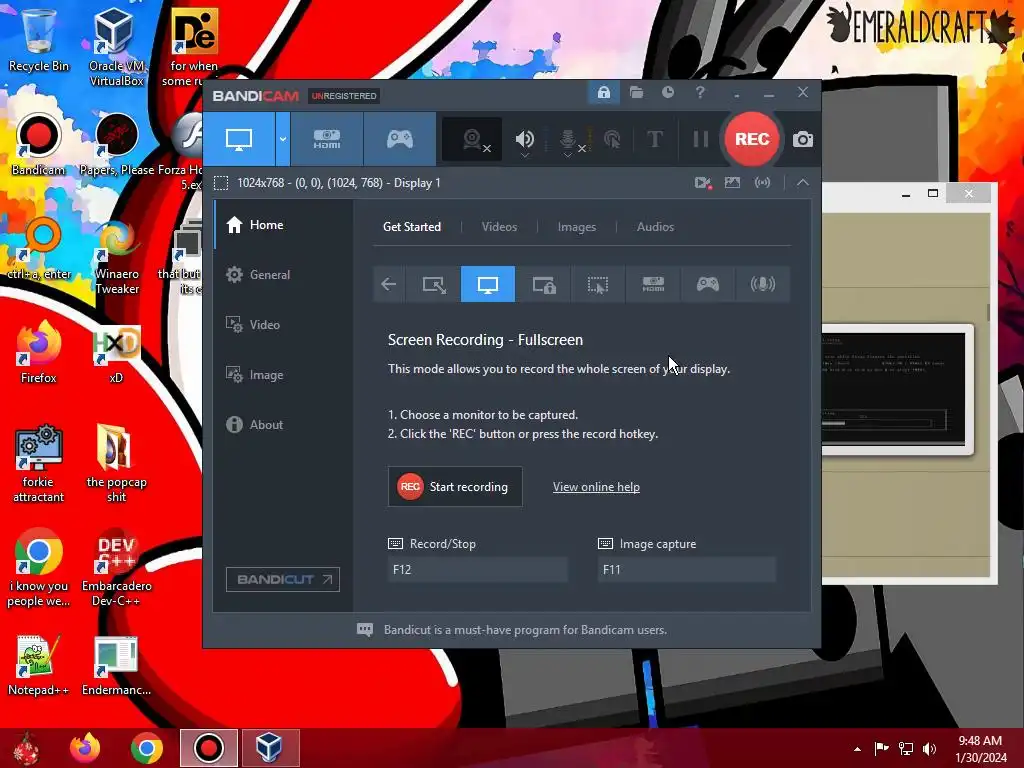Select rectangle-on-screen mode icon

(434, 284)
